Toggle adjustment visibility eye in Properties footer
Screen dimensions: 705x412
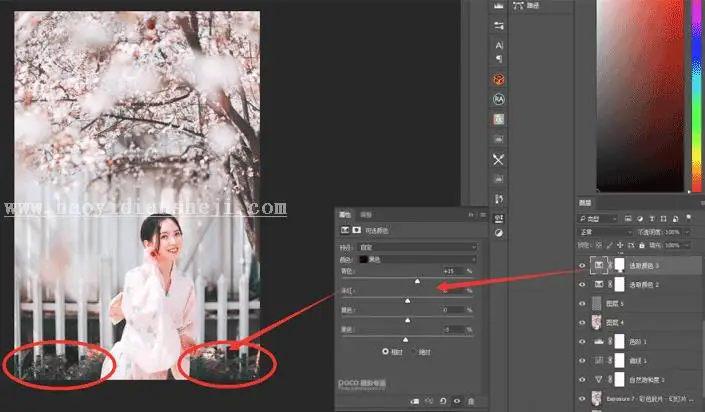[457, 401]
